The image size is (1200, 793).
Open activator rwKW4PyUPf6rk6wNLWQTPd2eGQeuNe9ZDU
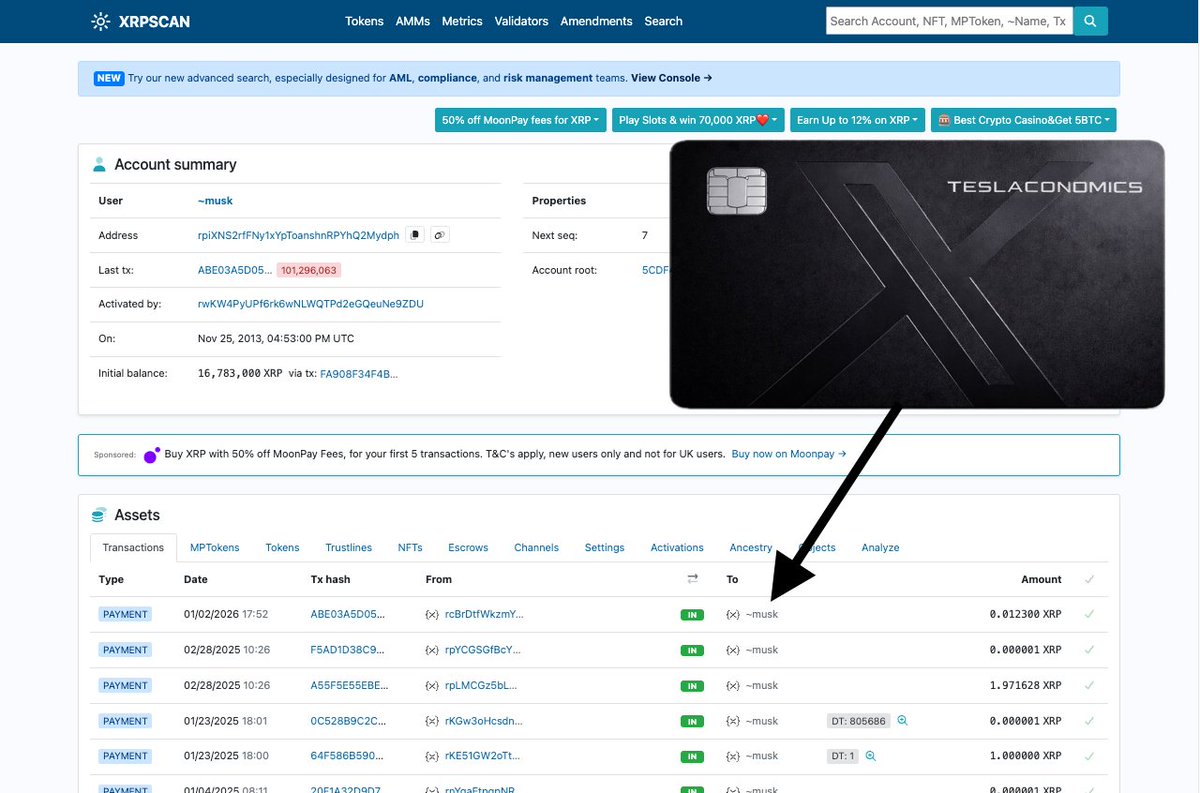click(x=311, y=304)
